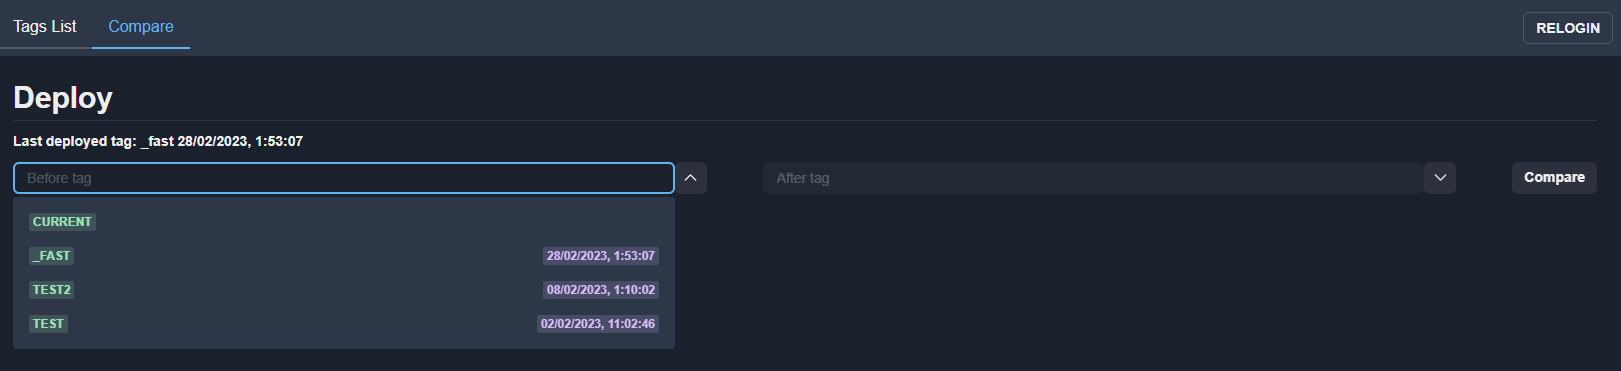Choose the _FAST tag option
1621x371 pixels.
(344, 256)
